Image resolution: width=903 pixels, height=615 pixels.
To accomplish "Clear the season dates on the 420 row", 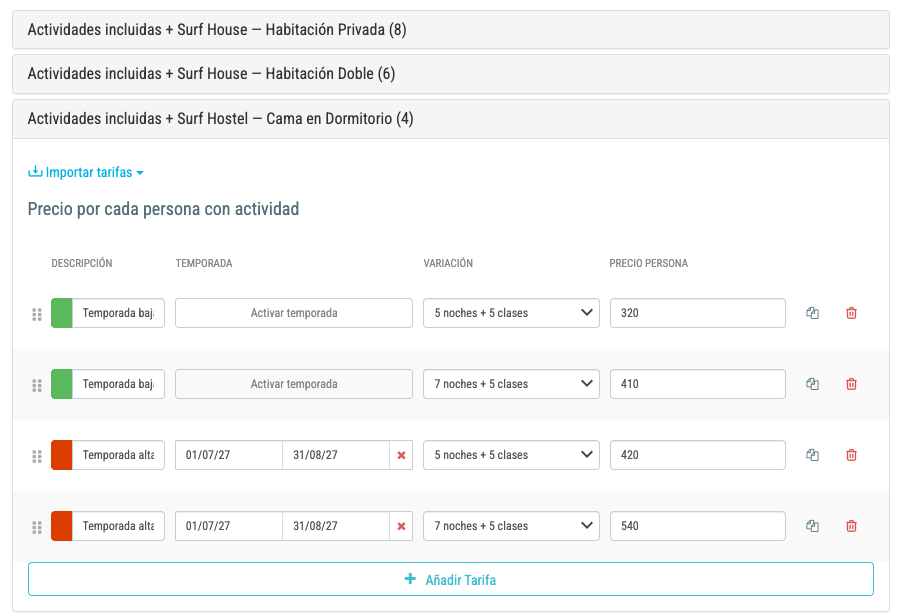I will [x=401, y=455].
